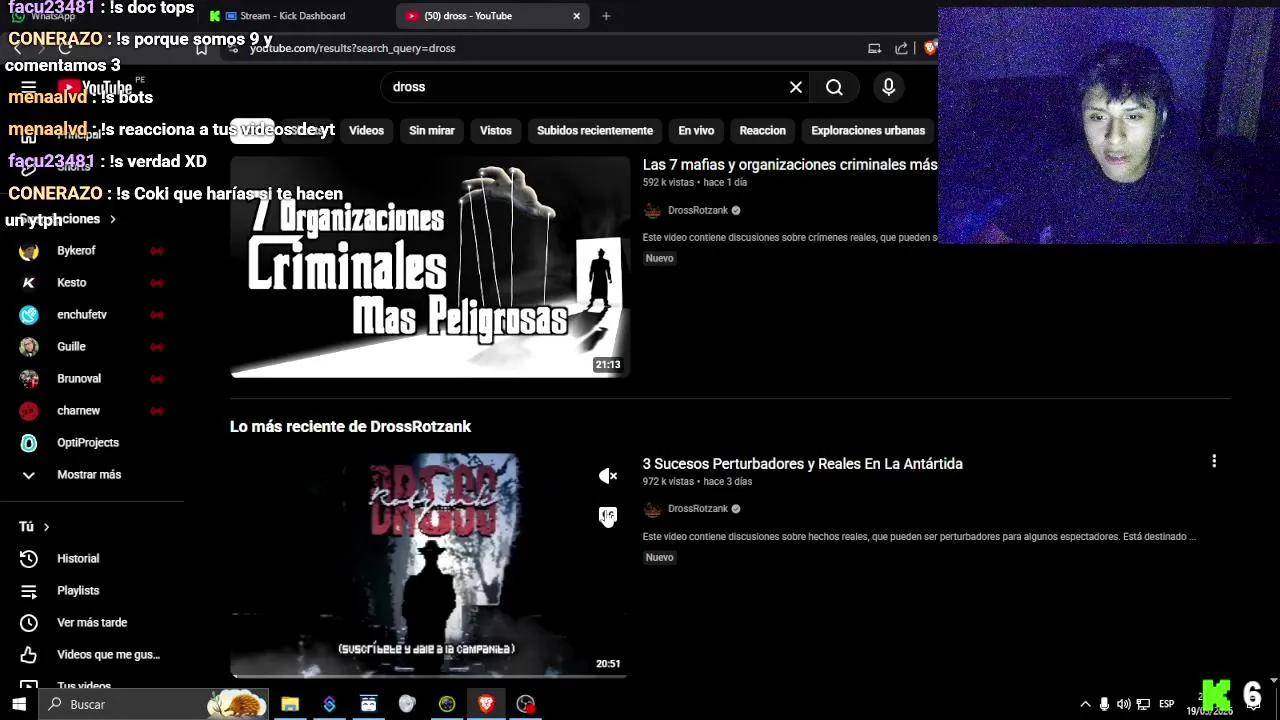This screenshot has width=1280, height=720.
Task: Open the Brave Shields lion icon in address bar
Action: 930,48
